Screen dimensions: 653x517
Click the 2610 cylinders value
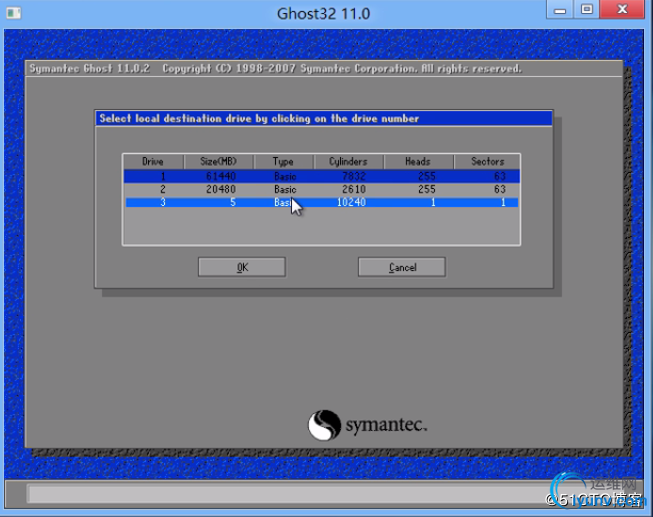pyautogui.click(x=354, y=189)
